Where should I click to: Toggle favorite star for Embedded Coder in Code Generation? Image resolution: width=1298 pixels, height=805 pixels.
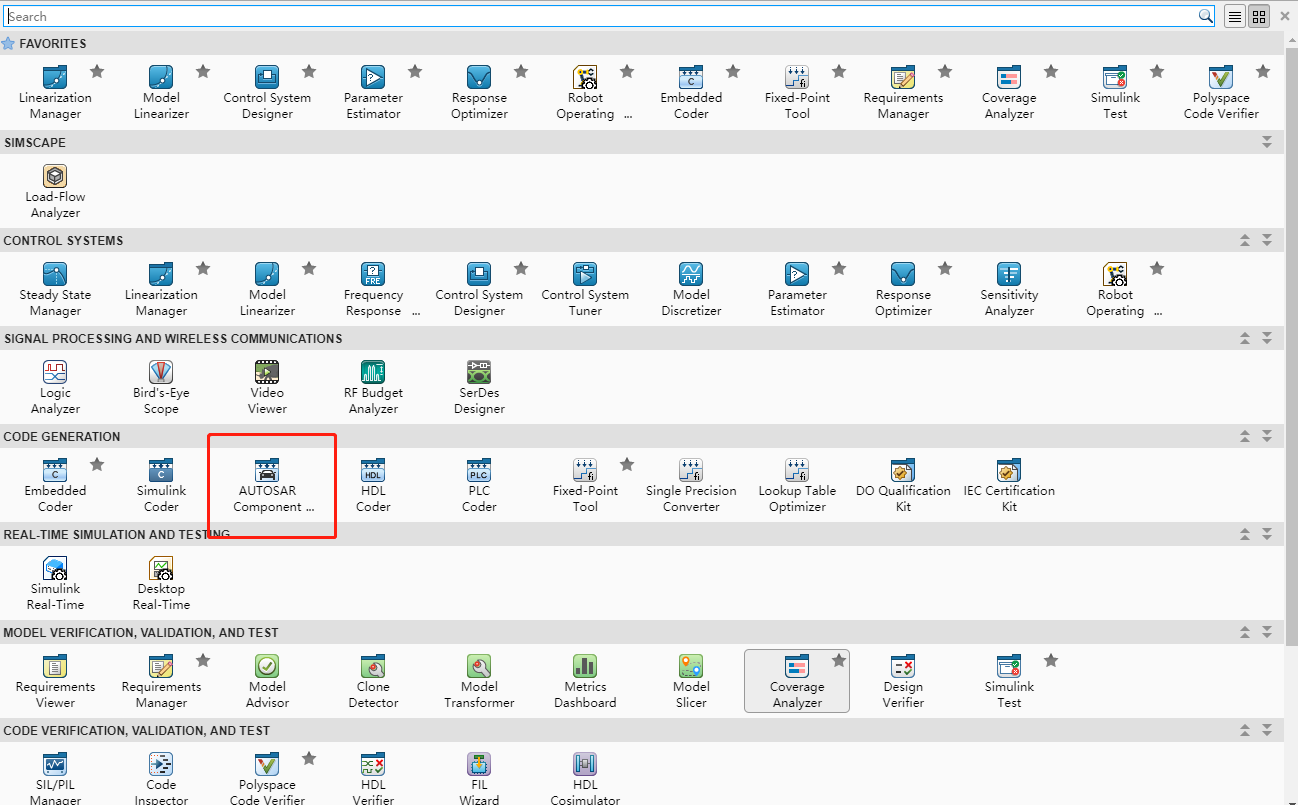point(97,464)
